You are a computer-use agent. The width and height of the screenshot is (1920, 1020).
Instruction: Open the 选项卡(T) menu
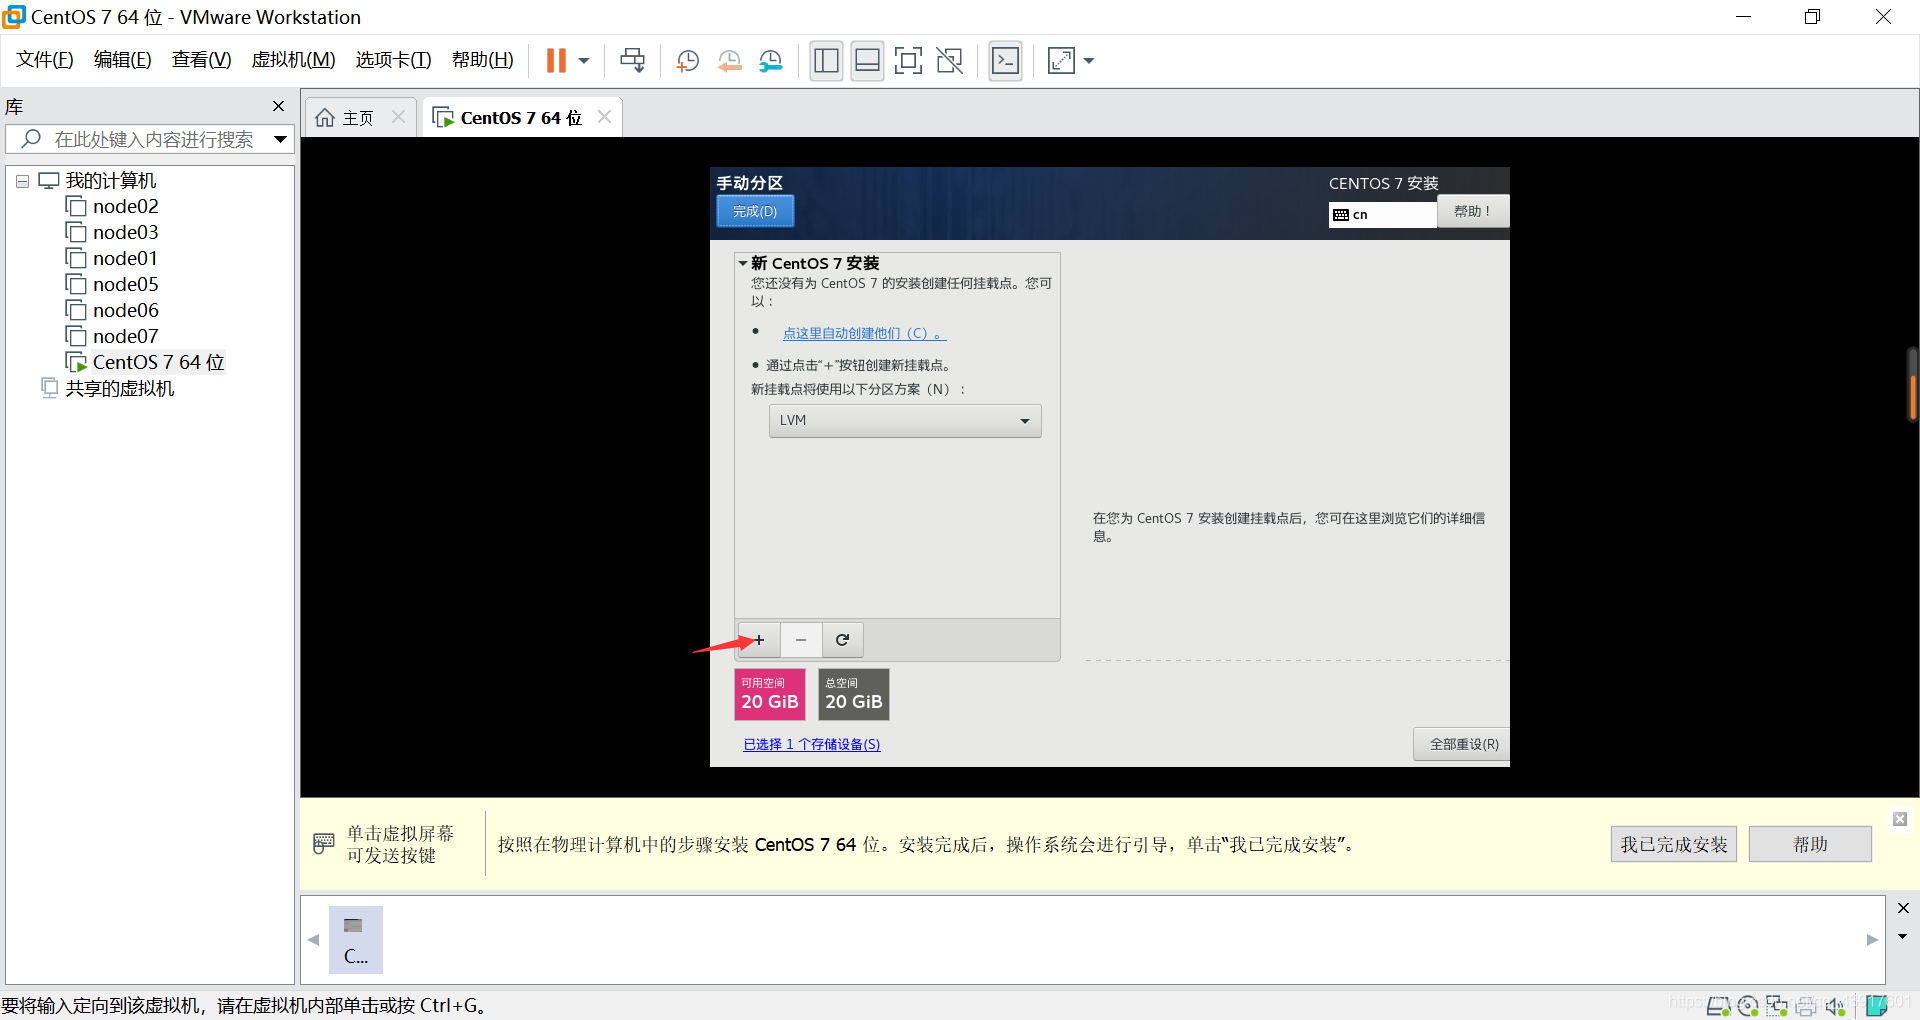click(x=394, y=60)
